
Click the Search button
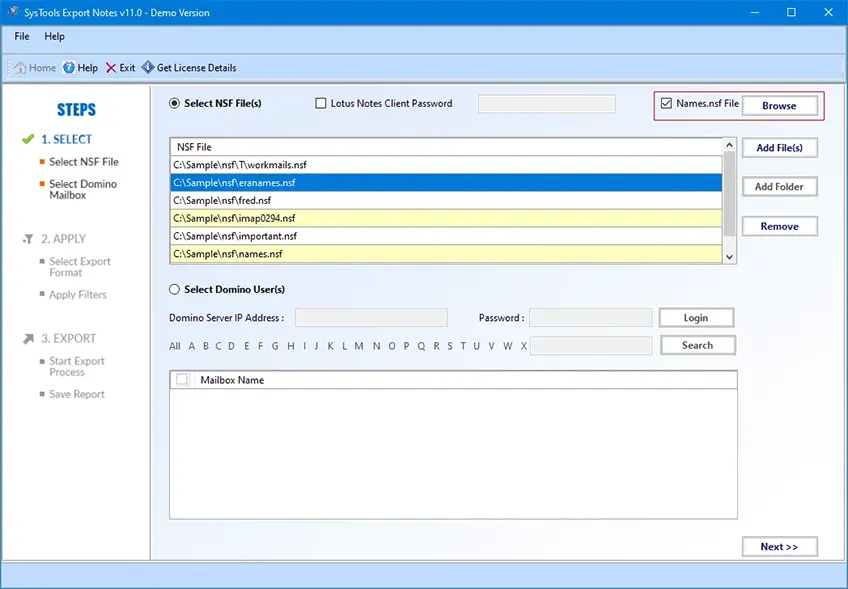coord(698,345)
